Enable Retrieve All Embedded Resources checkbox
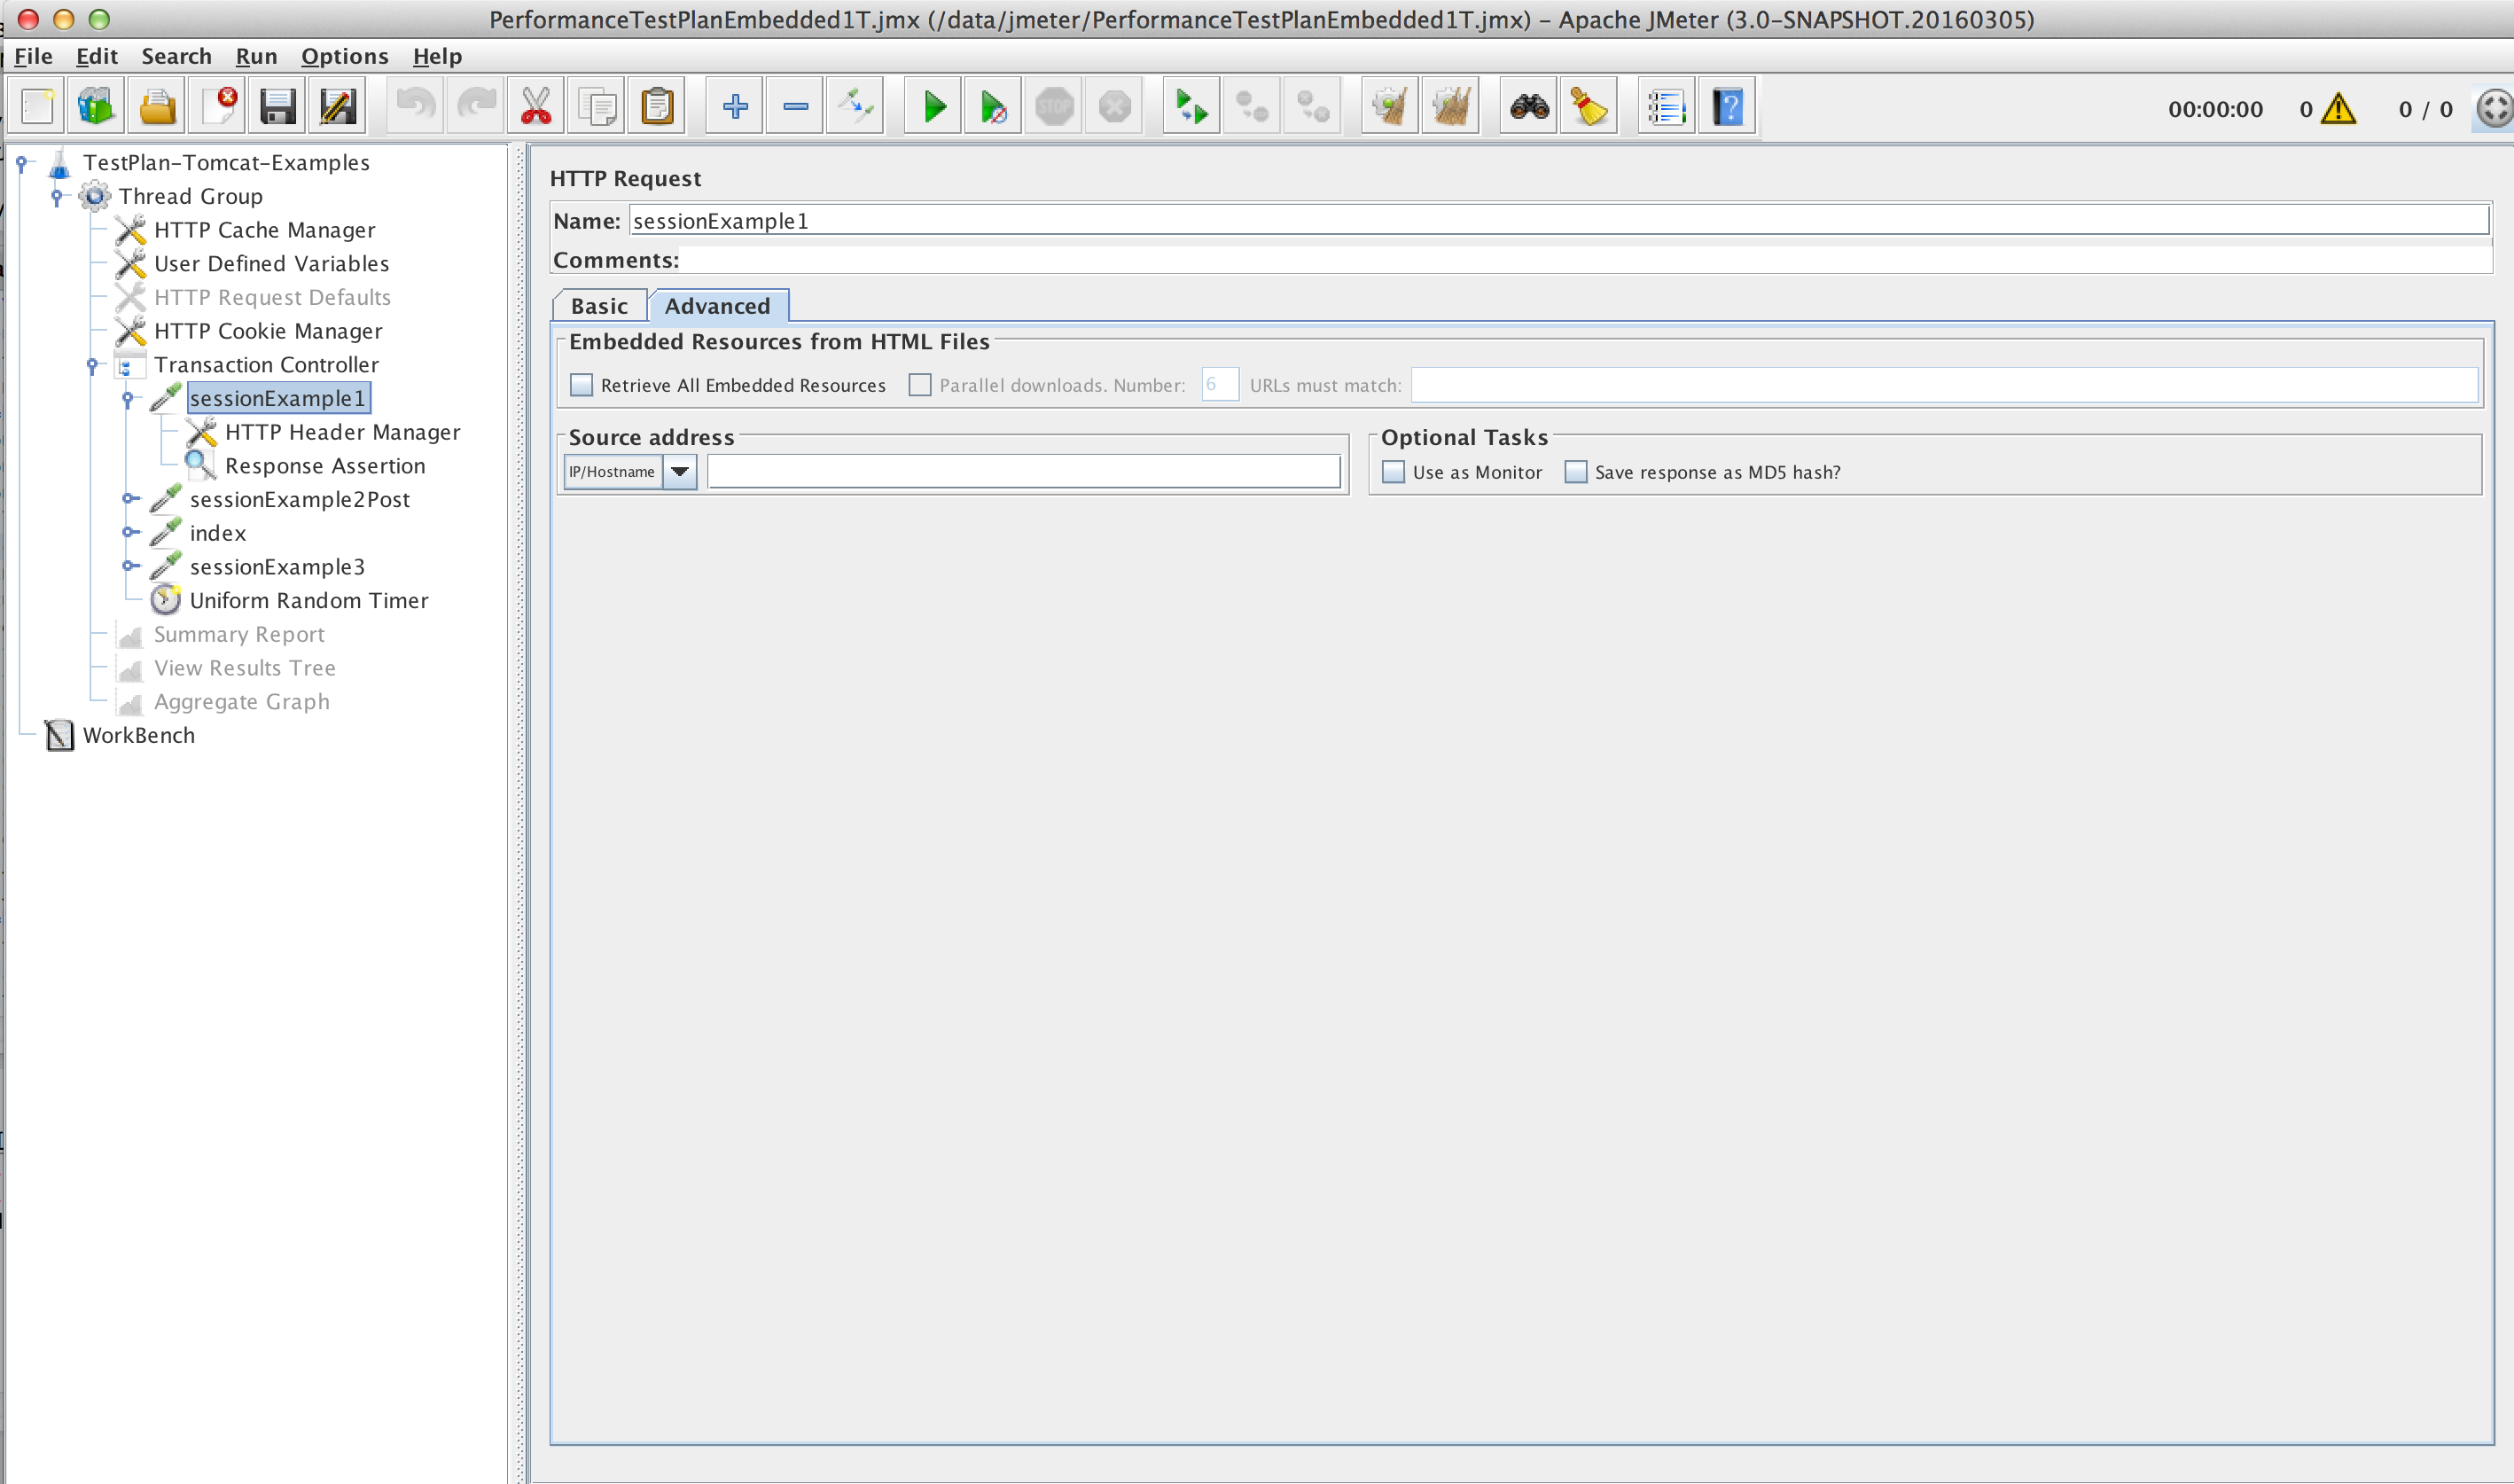 pos(582,385)
